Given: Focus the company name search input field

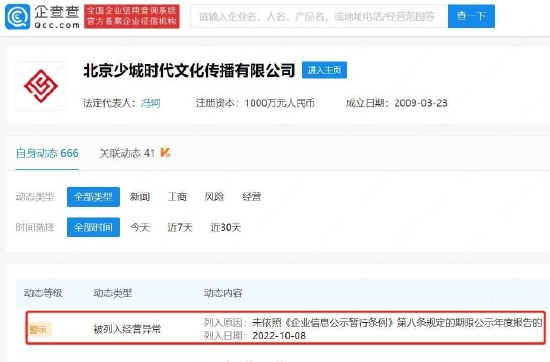Looking at the screenshot, I should [319, 16].
